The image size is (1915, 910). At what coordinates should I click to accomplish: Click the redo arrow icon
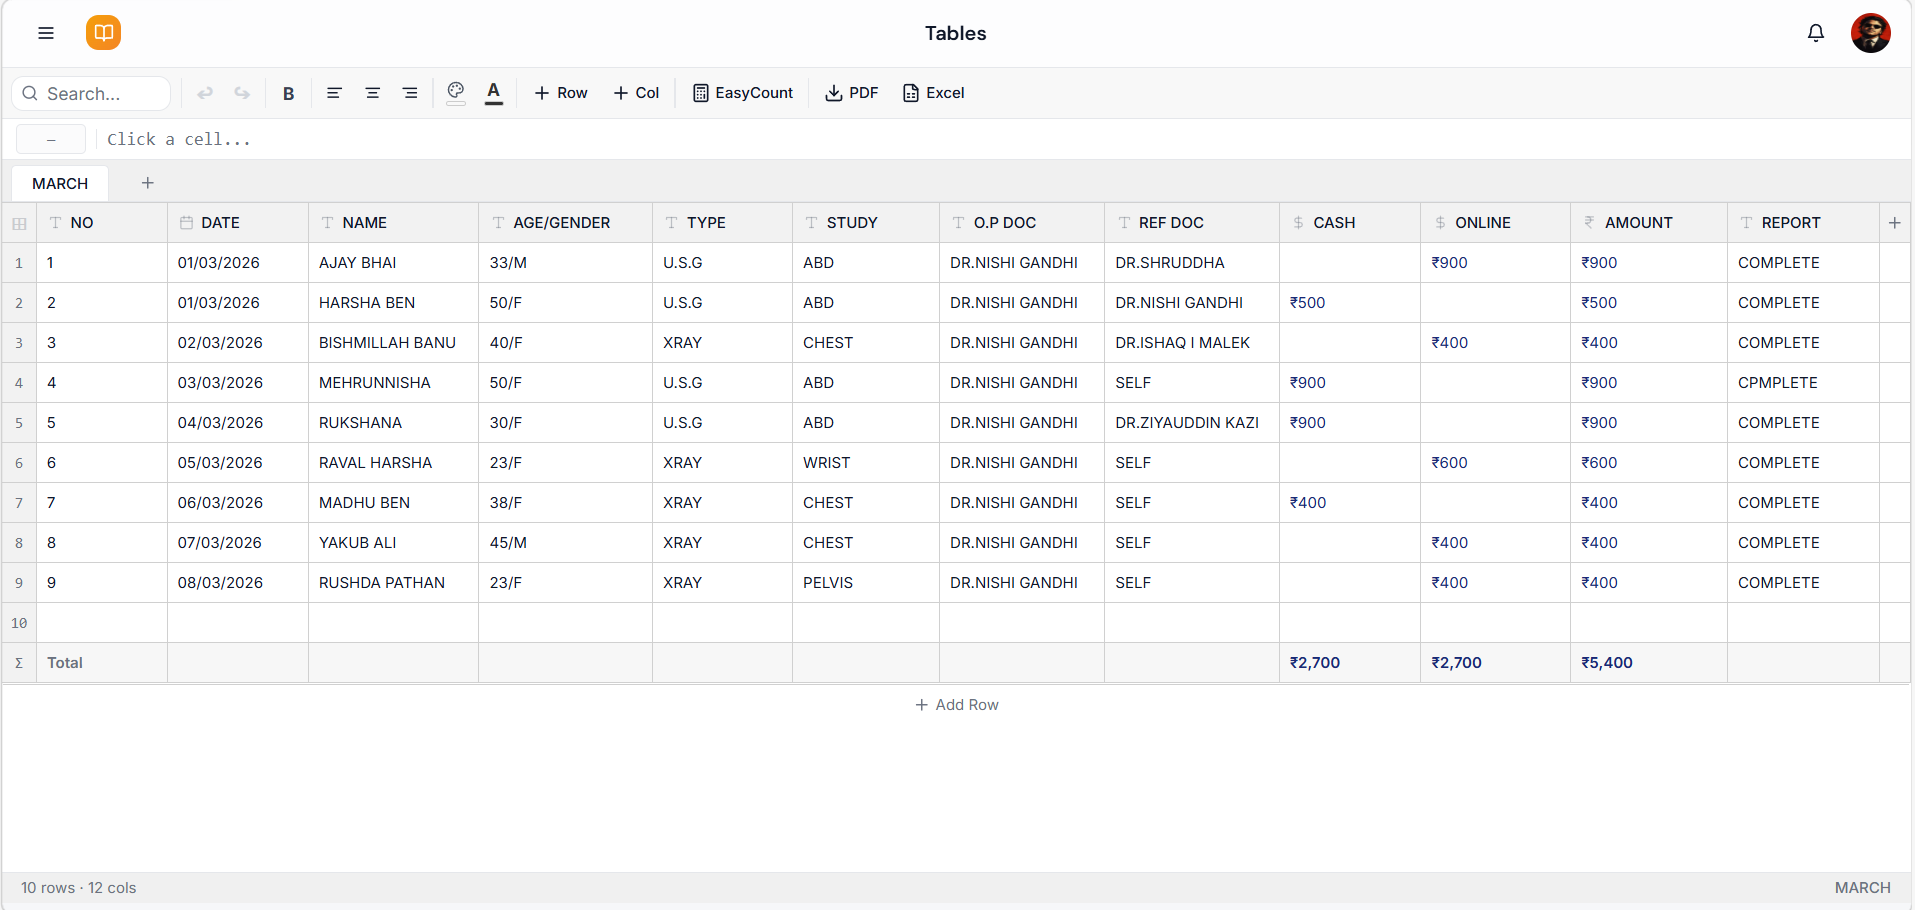[241, 92]
